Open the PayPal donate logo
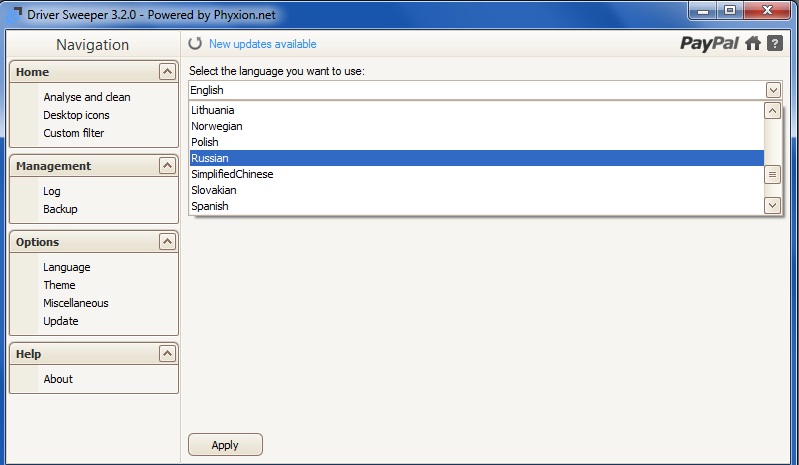799x465 pixels. 709,44
